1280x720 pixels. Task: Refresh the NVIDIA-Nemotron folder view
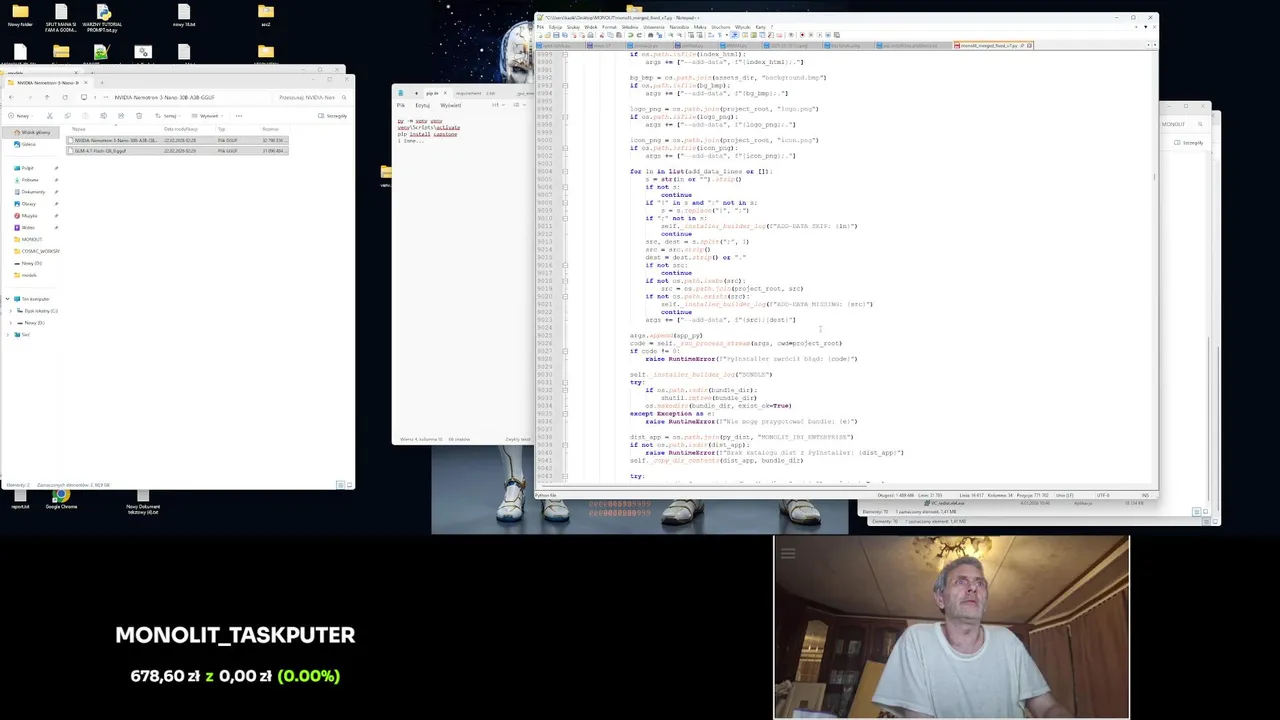point(65,97)
